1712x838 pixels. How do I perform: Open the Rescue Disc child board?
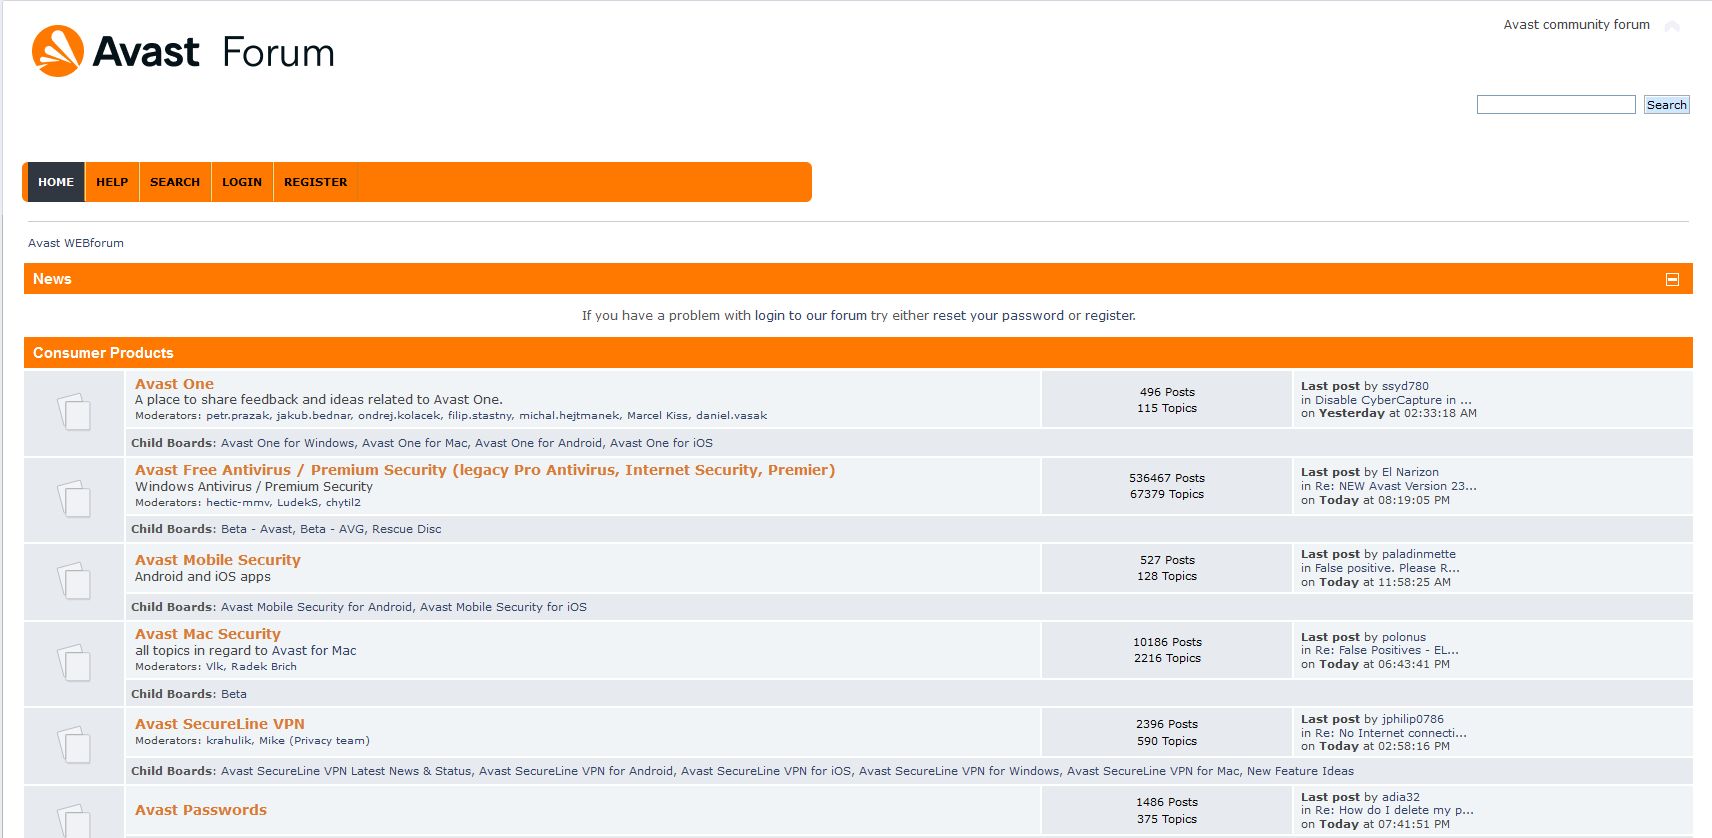[x=407, y=529]
